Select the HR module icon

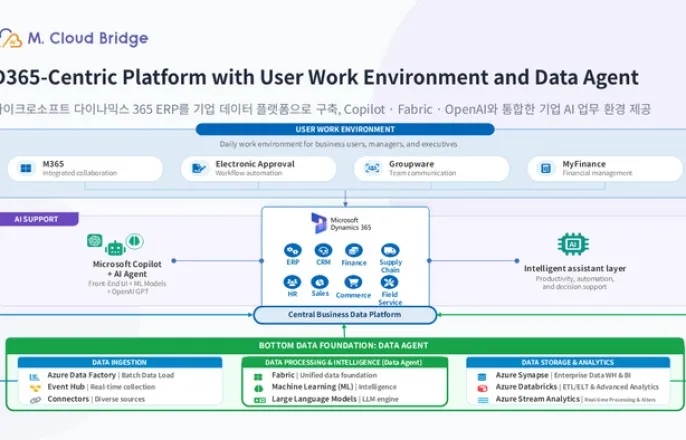pos(292,283)
